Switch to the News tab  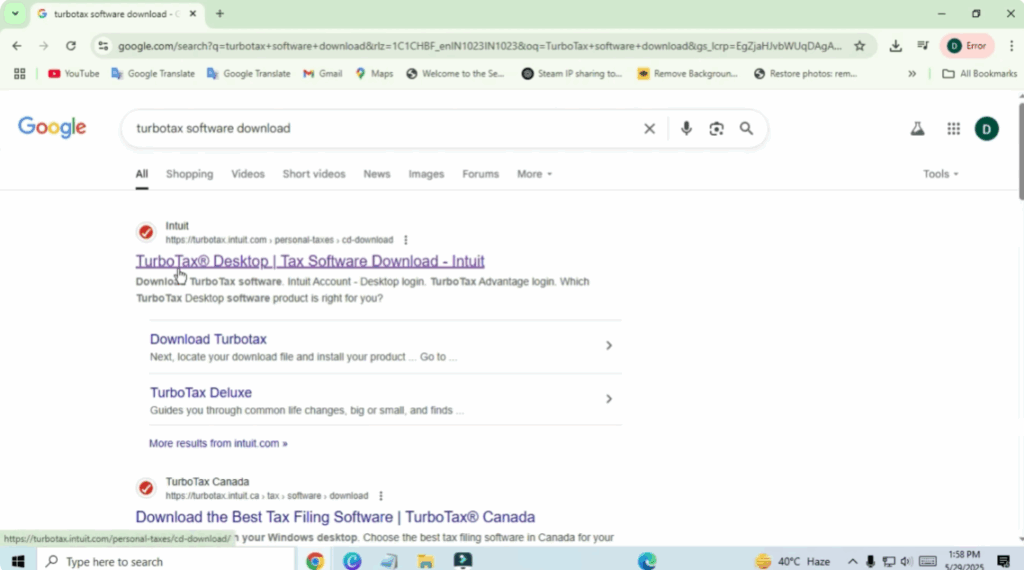pos(377,174)
